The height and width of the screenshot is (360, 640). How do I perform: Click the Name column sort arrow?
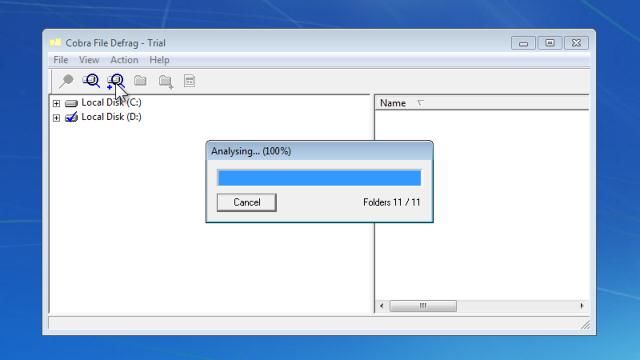420,103
